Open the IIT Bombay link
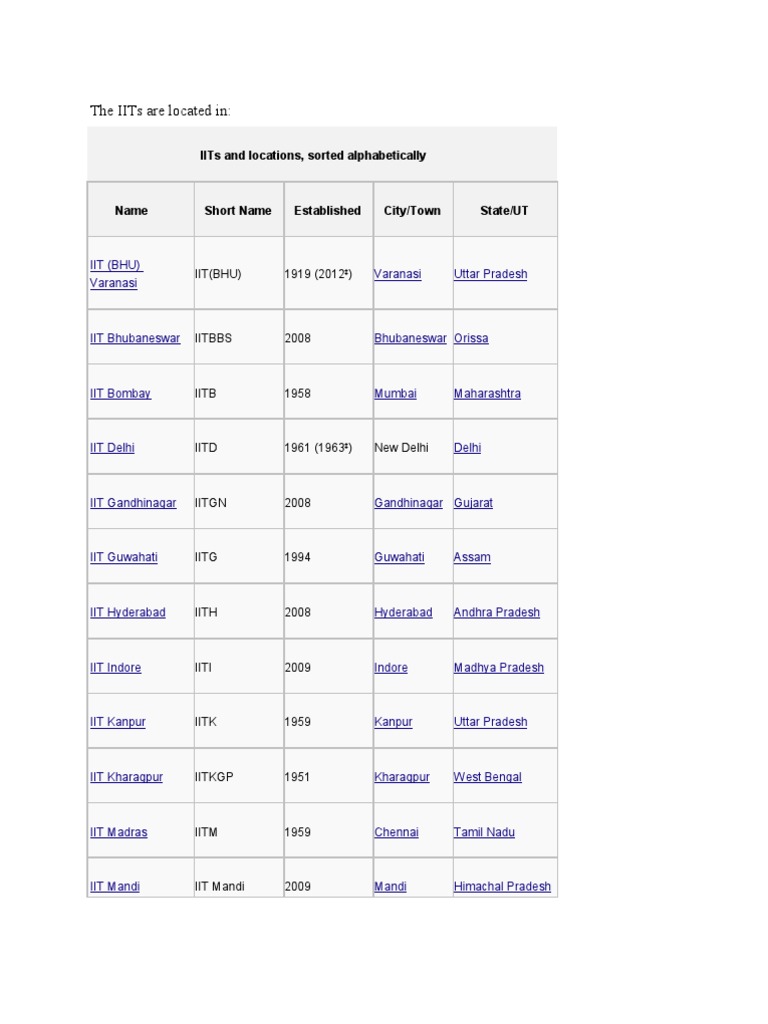Screen dimensions: 768x1024 coord(120,393)
